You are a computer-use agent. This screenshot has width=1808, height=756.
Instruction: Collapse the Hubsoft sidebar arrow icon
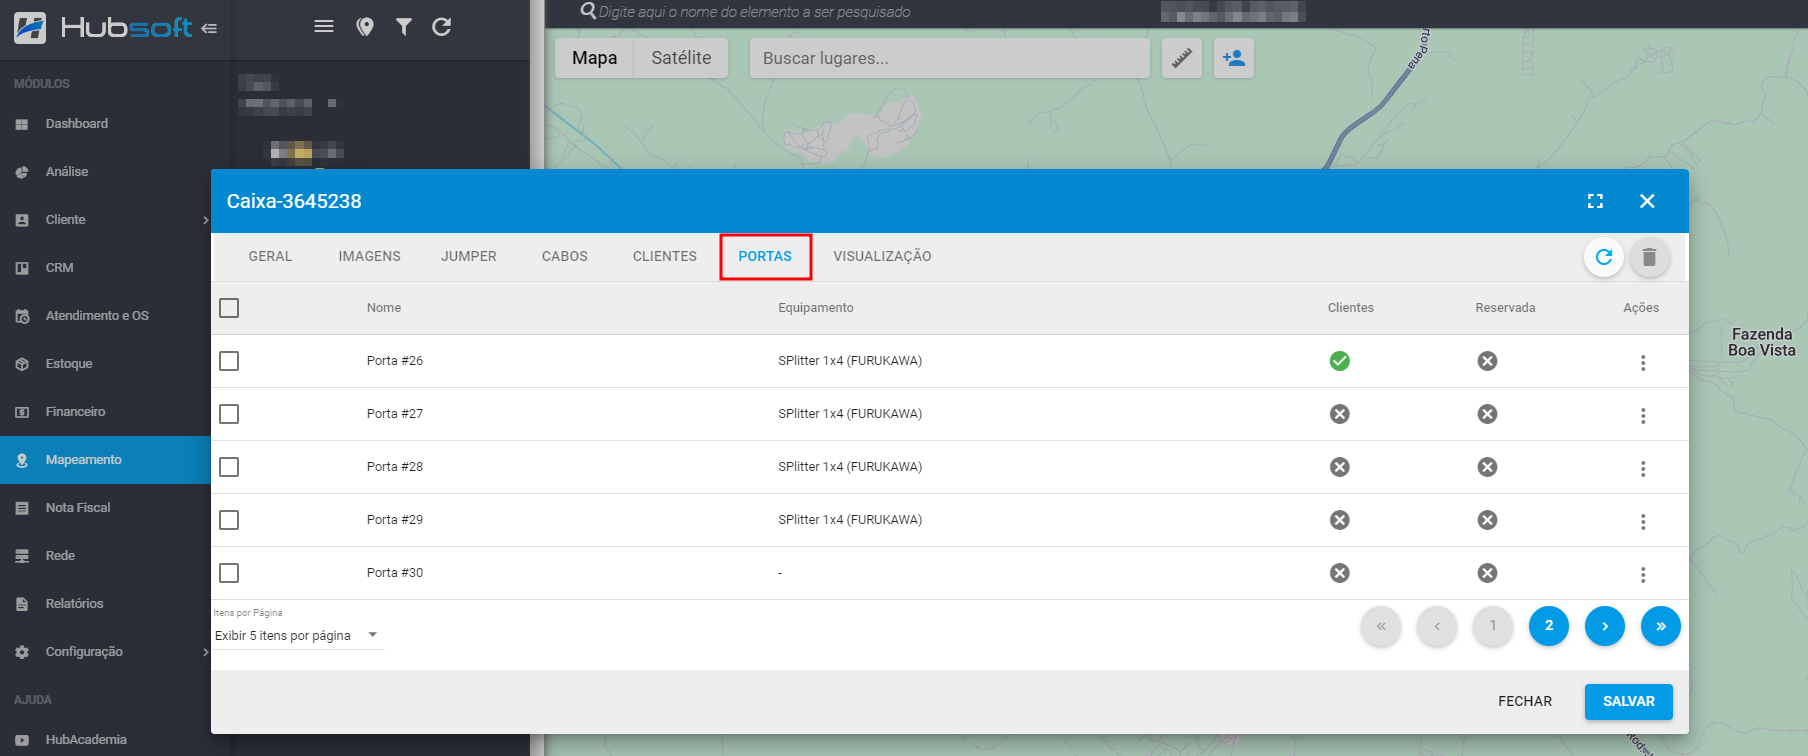209,28
